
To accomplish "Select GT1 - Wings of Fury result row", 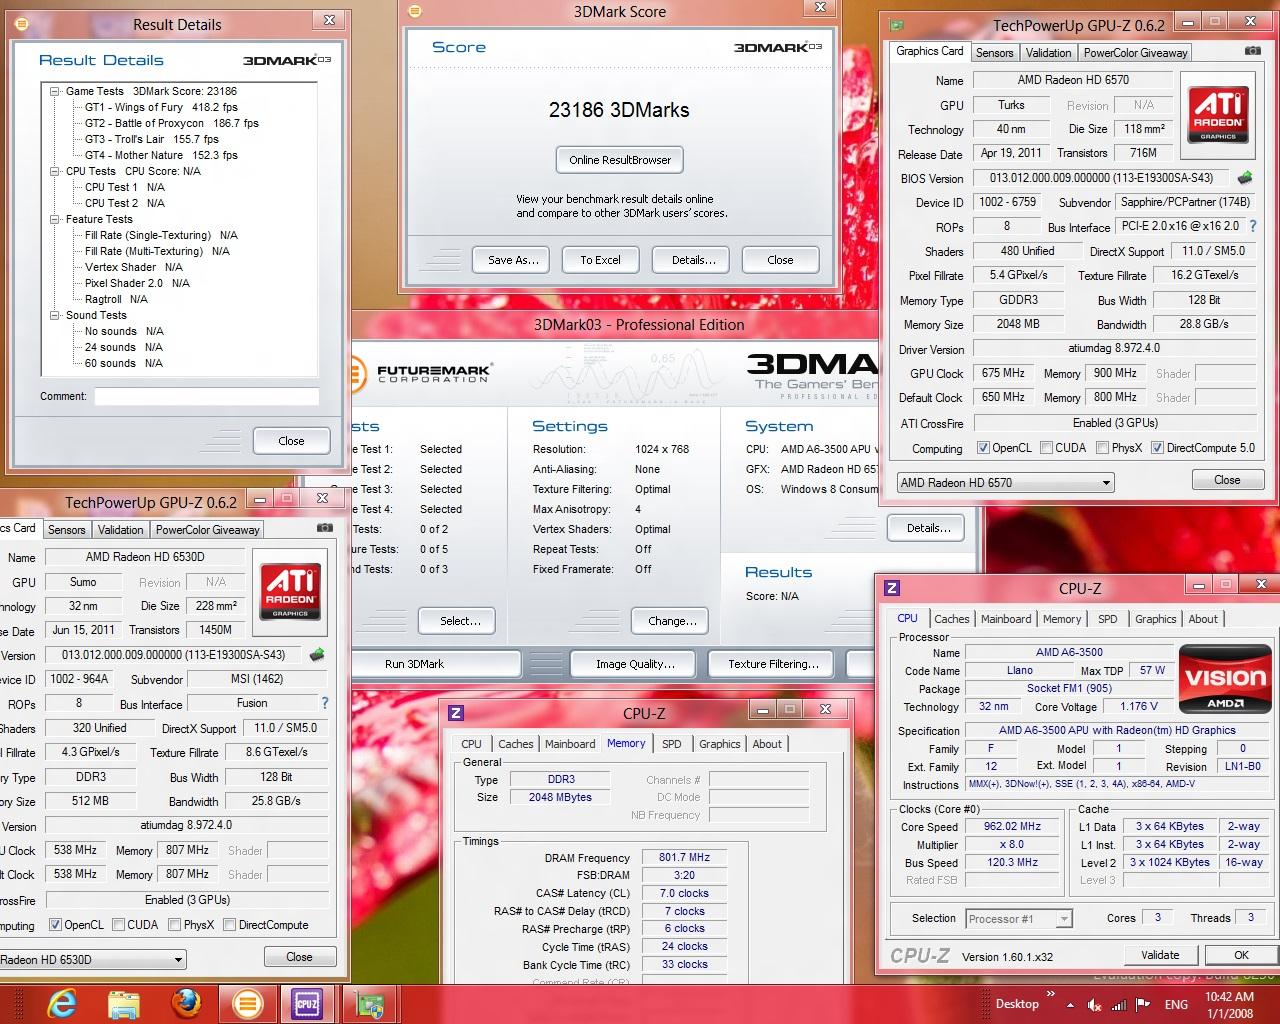I will click(x=161, y=107).
